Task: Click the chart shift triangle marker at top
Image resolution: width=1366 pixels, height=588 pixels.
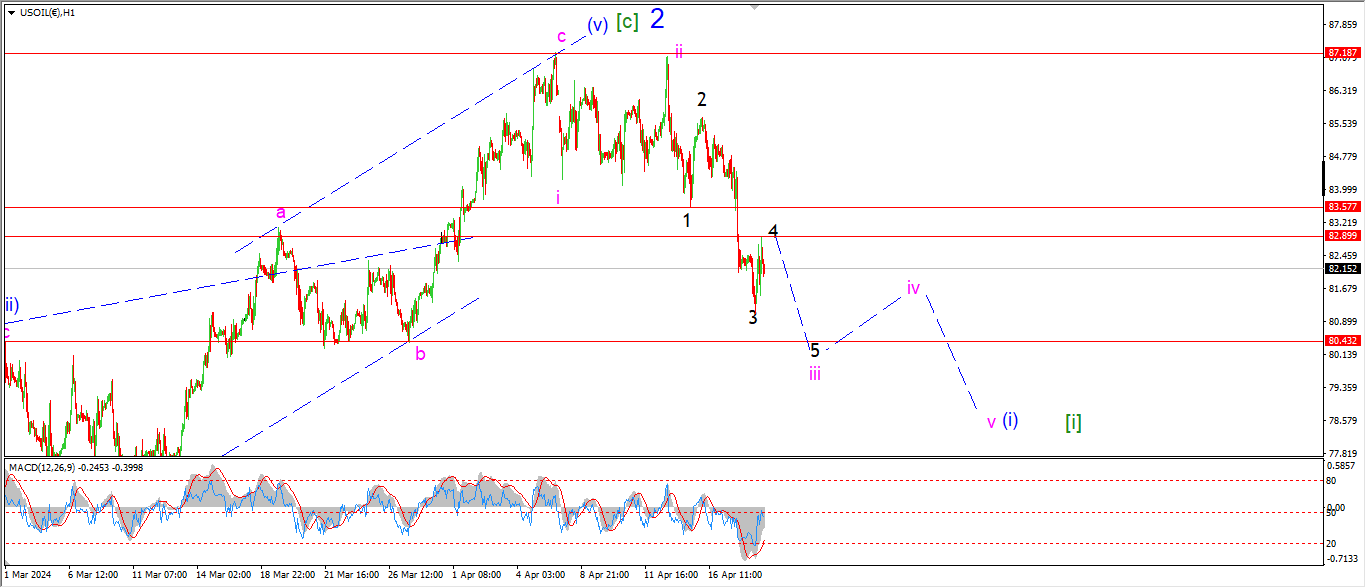Action: (754, 6)
